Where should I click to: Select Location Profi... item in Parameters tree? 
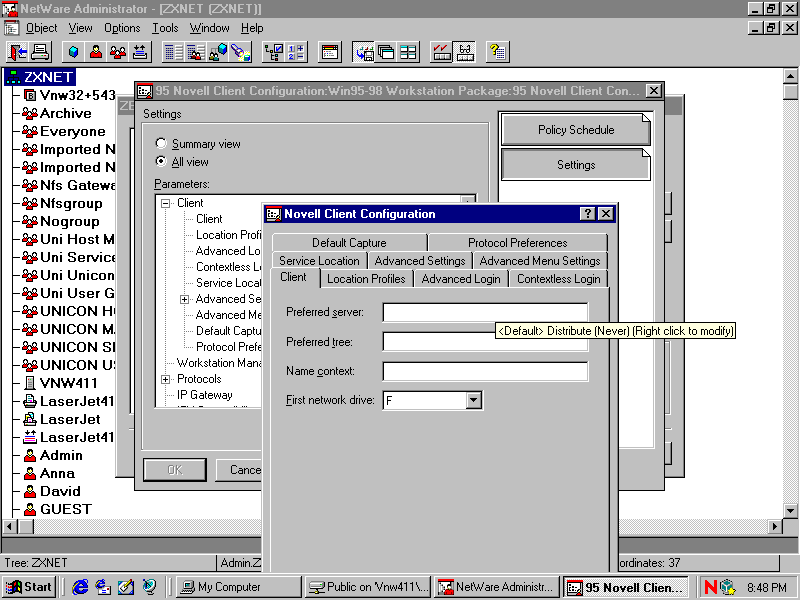pyautogui.click(x=228, y=235)
